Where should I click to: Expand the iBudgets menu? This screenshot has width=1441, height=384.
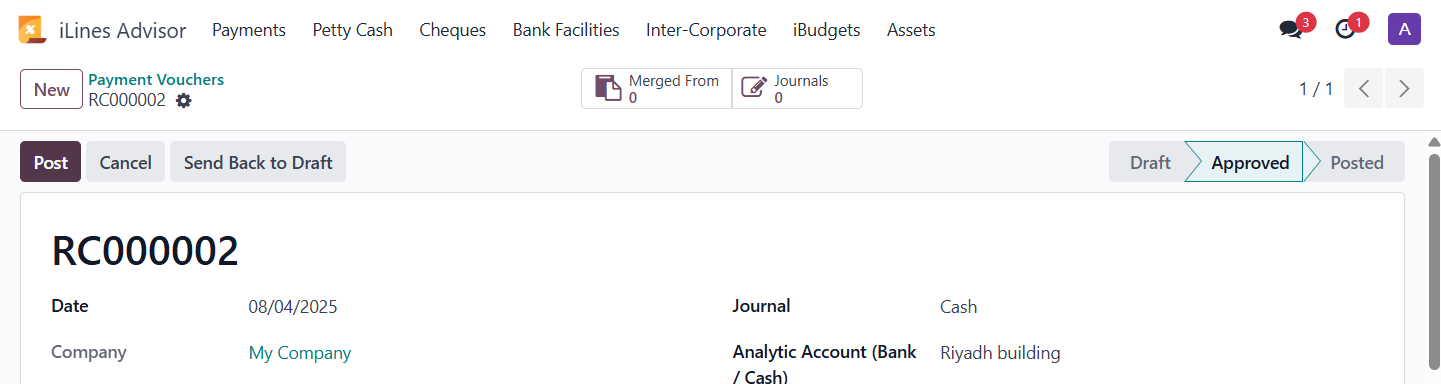pyautogui.click(x=826, y=30)
